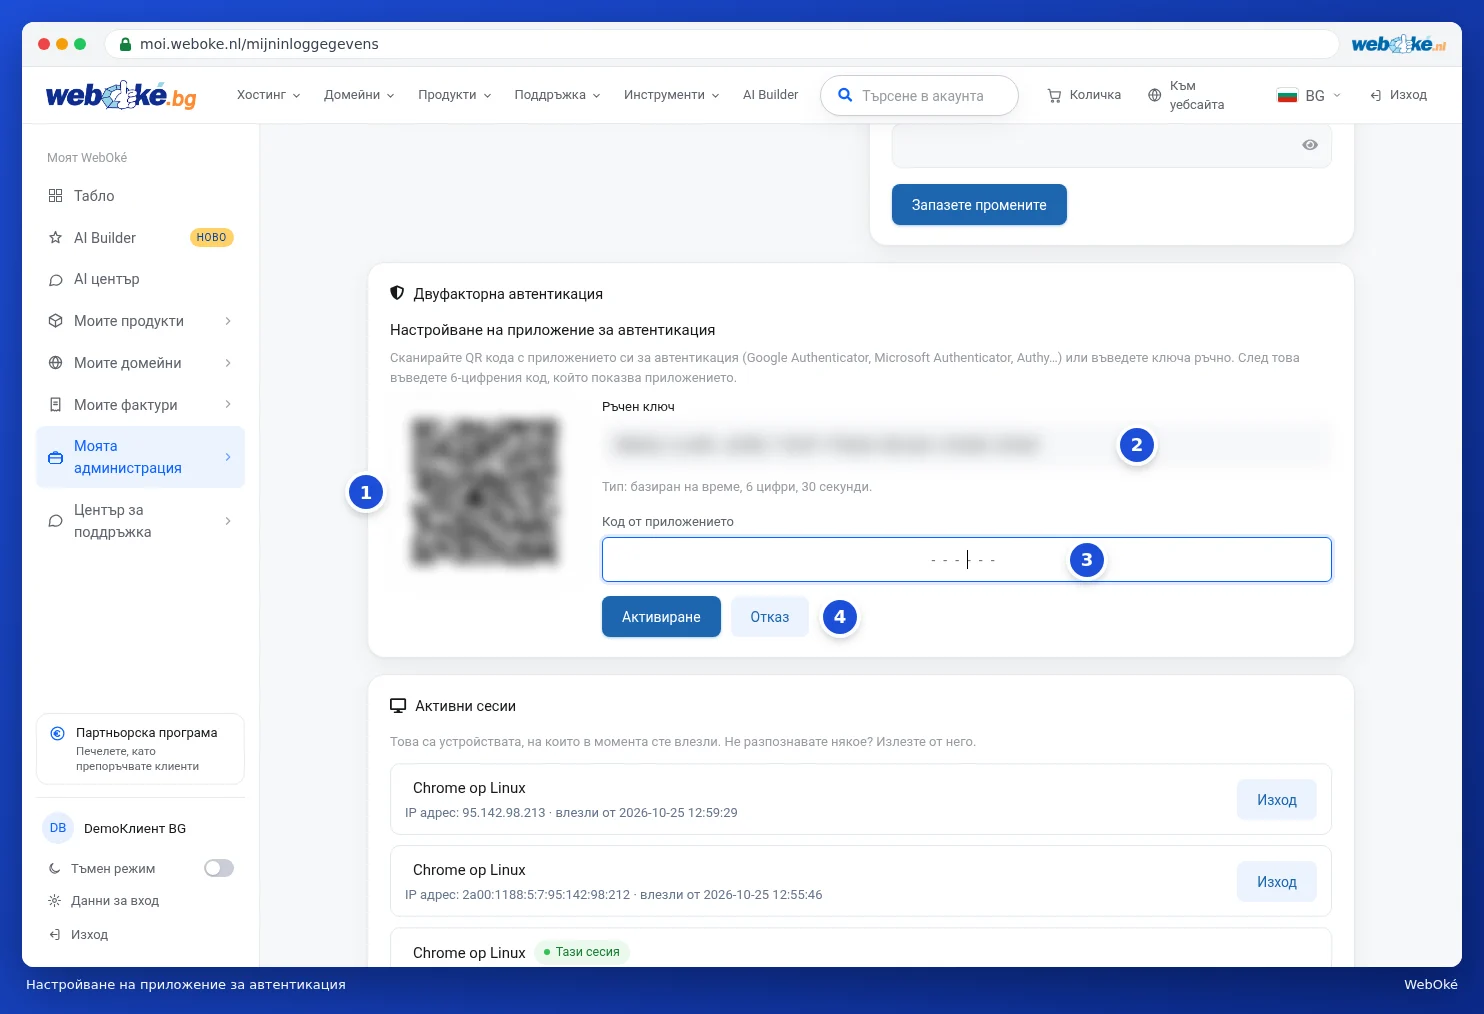Open AI център chat icon

click(x=56, y=280)
